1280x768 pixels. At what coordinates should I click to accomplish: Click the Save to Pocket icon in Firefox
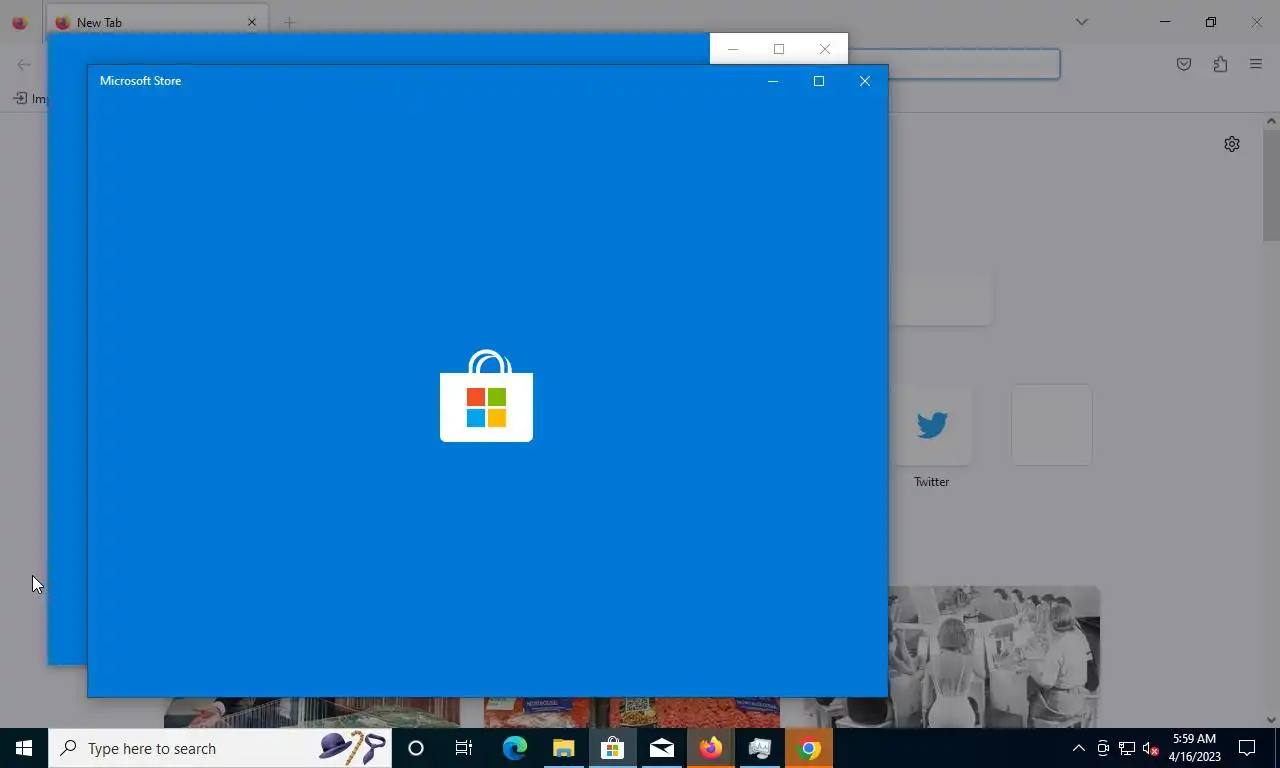pos(1184,64)
